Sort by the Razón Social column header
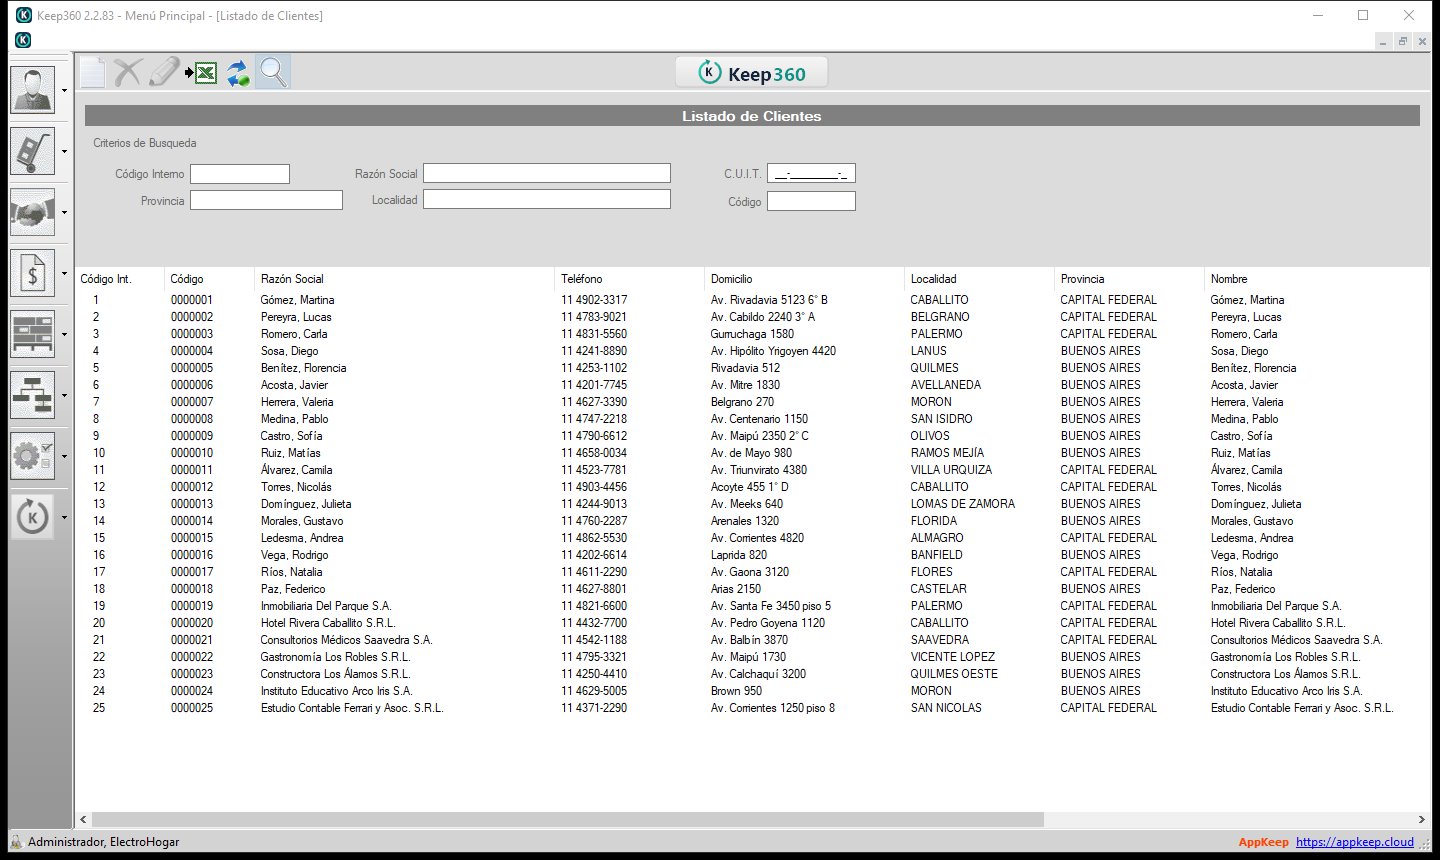 click(x=404, y=279)
